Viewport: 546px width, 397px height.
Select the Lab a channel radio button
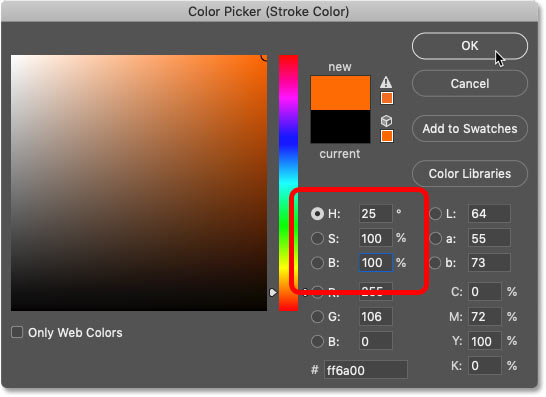tap(435, 238)
